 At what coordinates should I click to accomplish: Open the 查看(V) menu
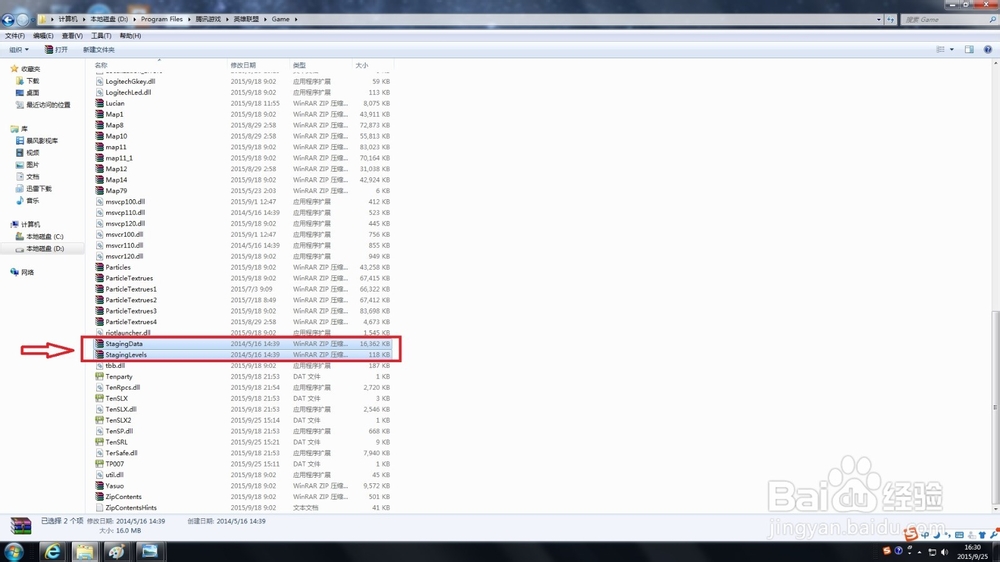pyautogui.click(x=72, y=36)
